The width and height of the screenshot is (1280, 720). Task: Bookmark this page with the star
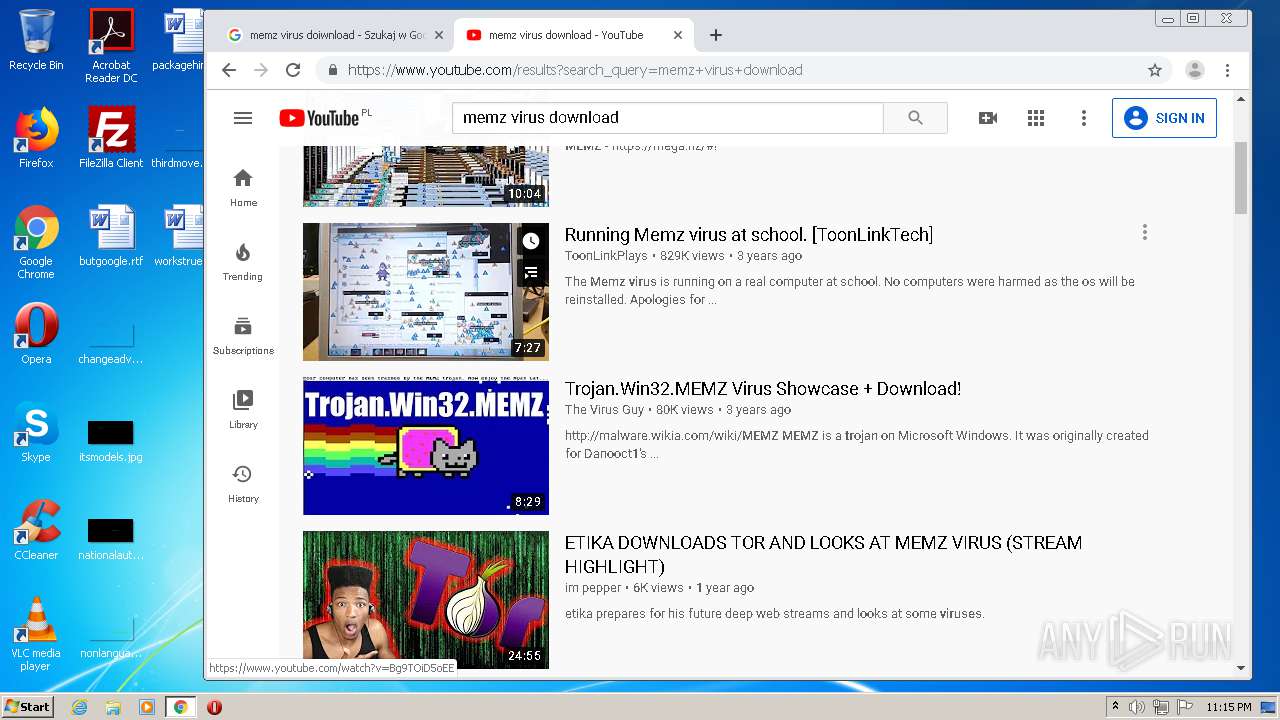click(x=1155, y=70)
